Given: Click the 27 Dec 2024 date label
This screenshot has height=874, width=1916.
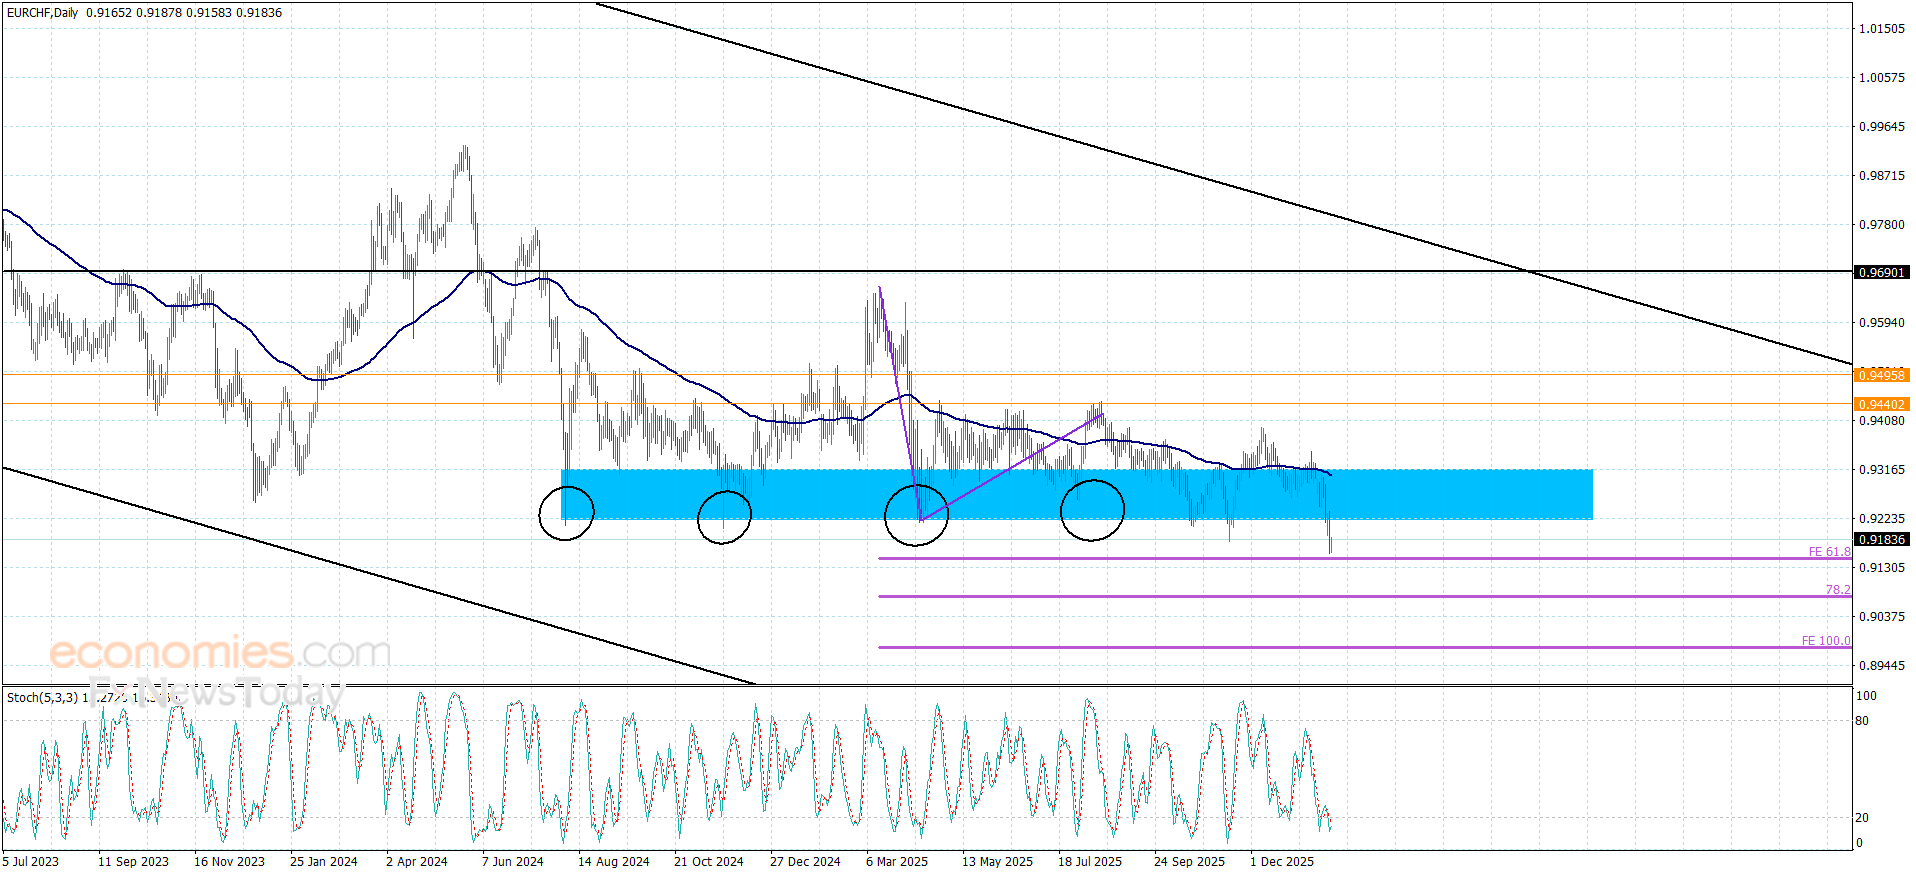Looking at the screenshot, I should coord(805,862).
